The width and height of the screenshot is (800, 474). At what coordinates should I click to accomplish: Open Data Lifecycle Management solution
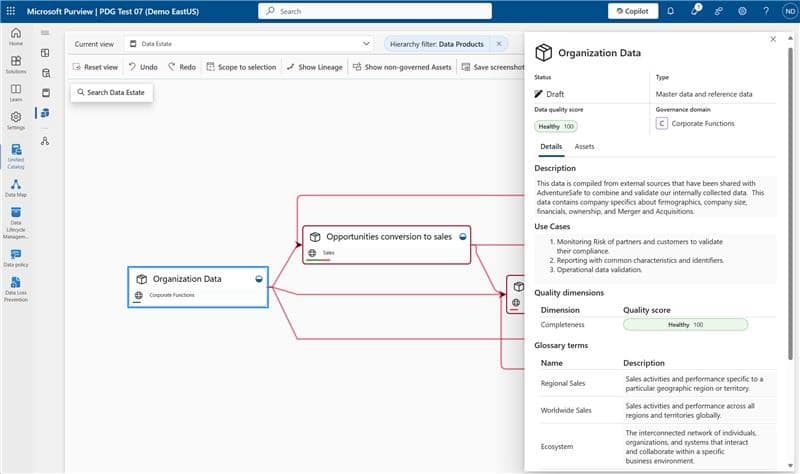[16, 223]
